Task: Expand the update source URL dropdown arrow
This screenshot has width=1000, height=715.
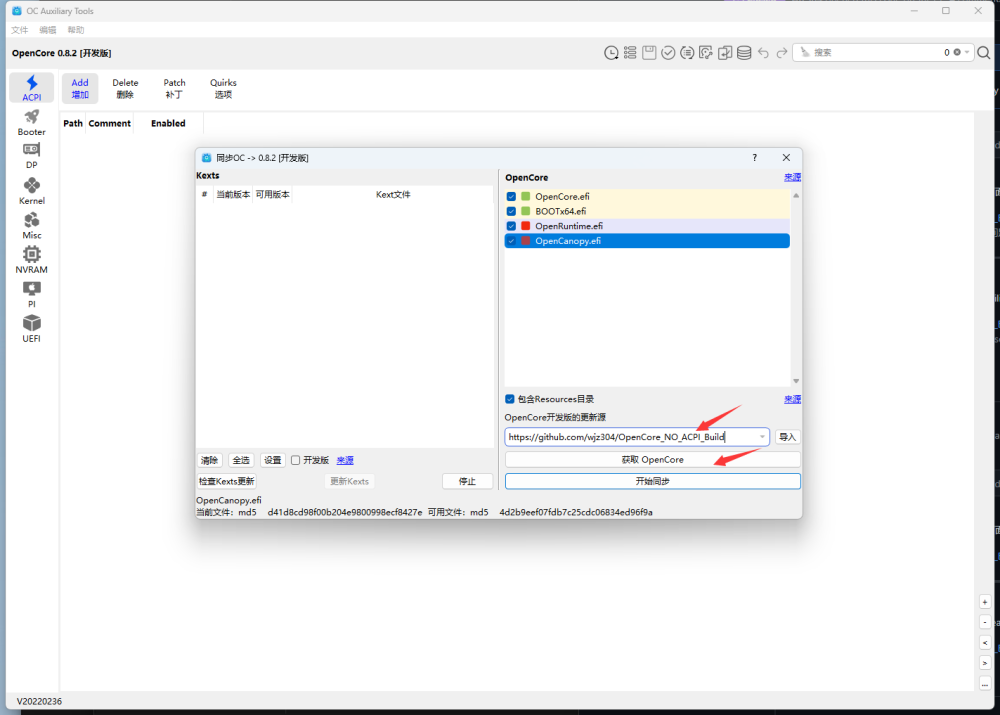Action: (x=762, y=437)
